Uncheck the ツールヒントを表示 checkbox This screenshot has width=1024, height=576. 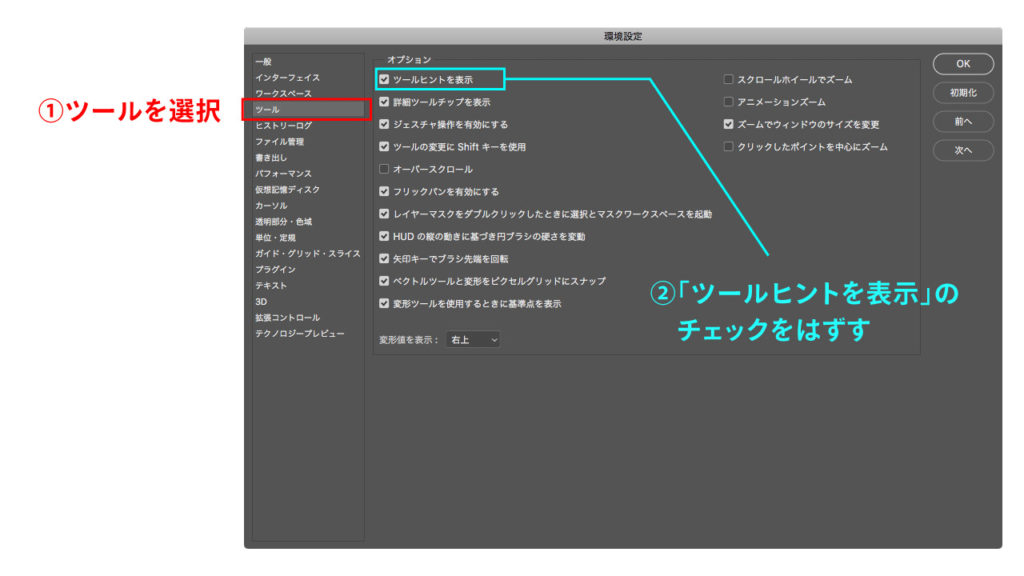385,79
